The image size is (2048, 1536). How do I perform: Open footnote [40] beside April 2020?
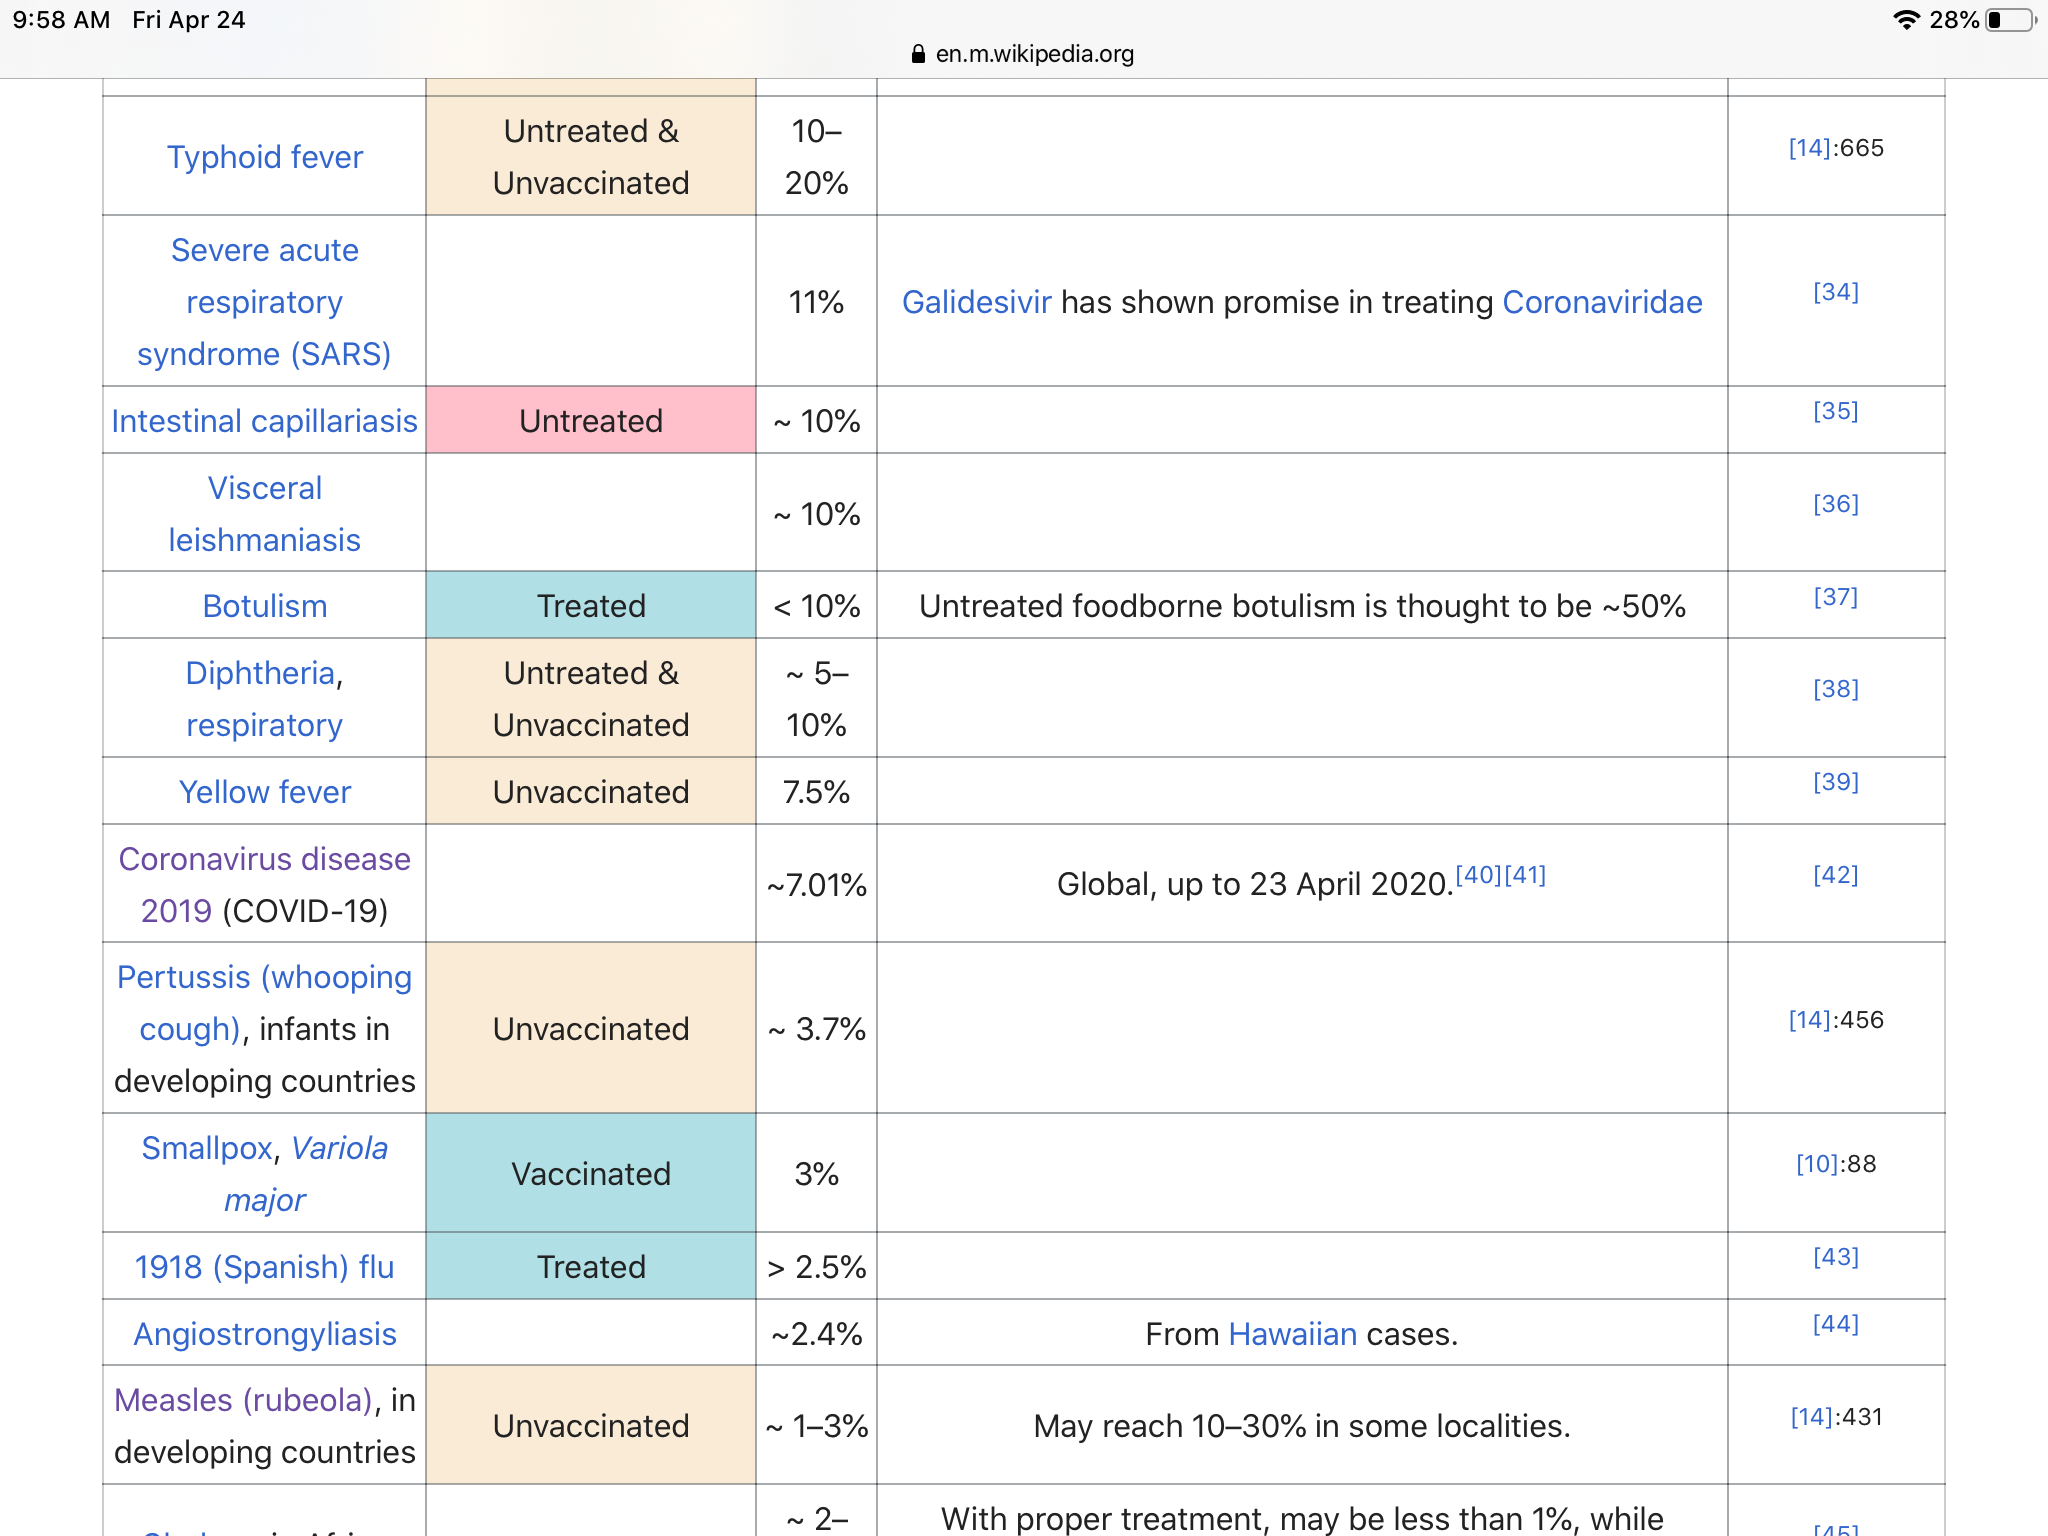pyautogui.click(x=1478, y=875)
